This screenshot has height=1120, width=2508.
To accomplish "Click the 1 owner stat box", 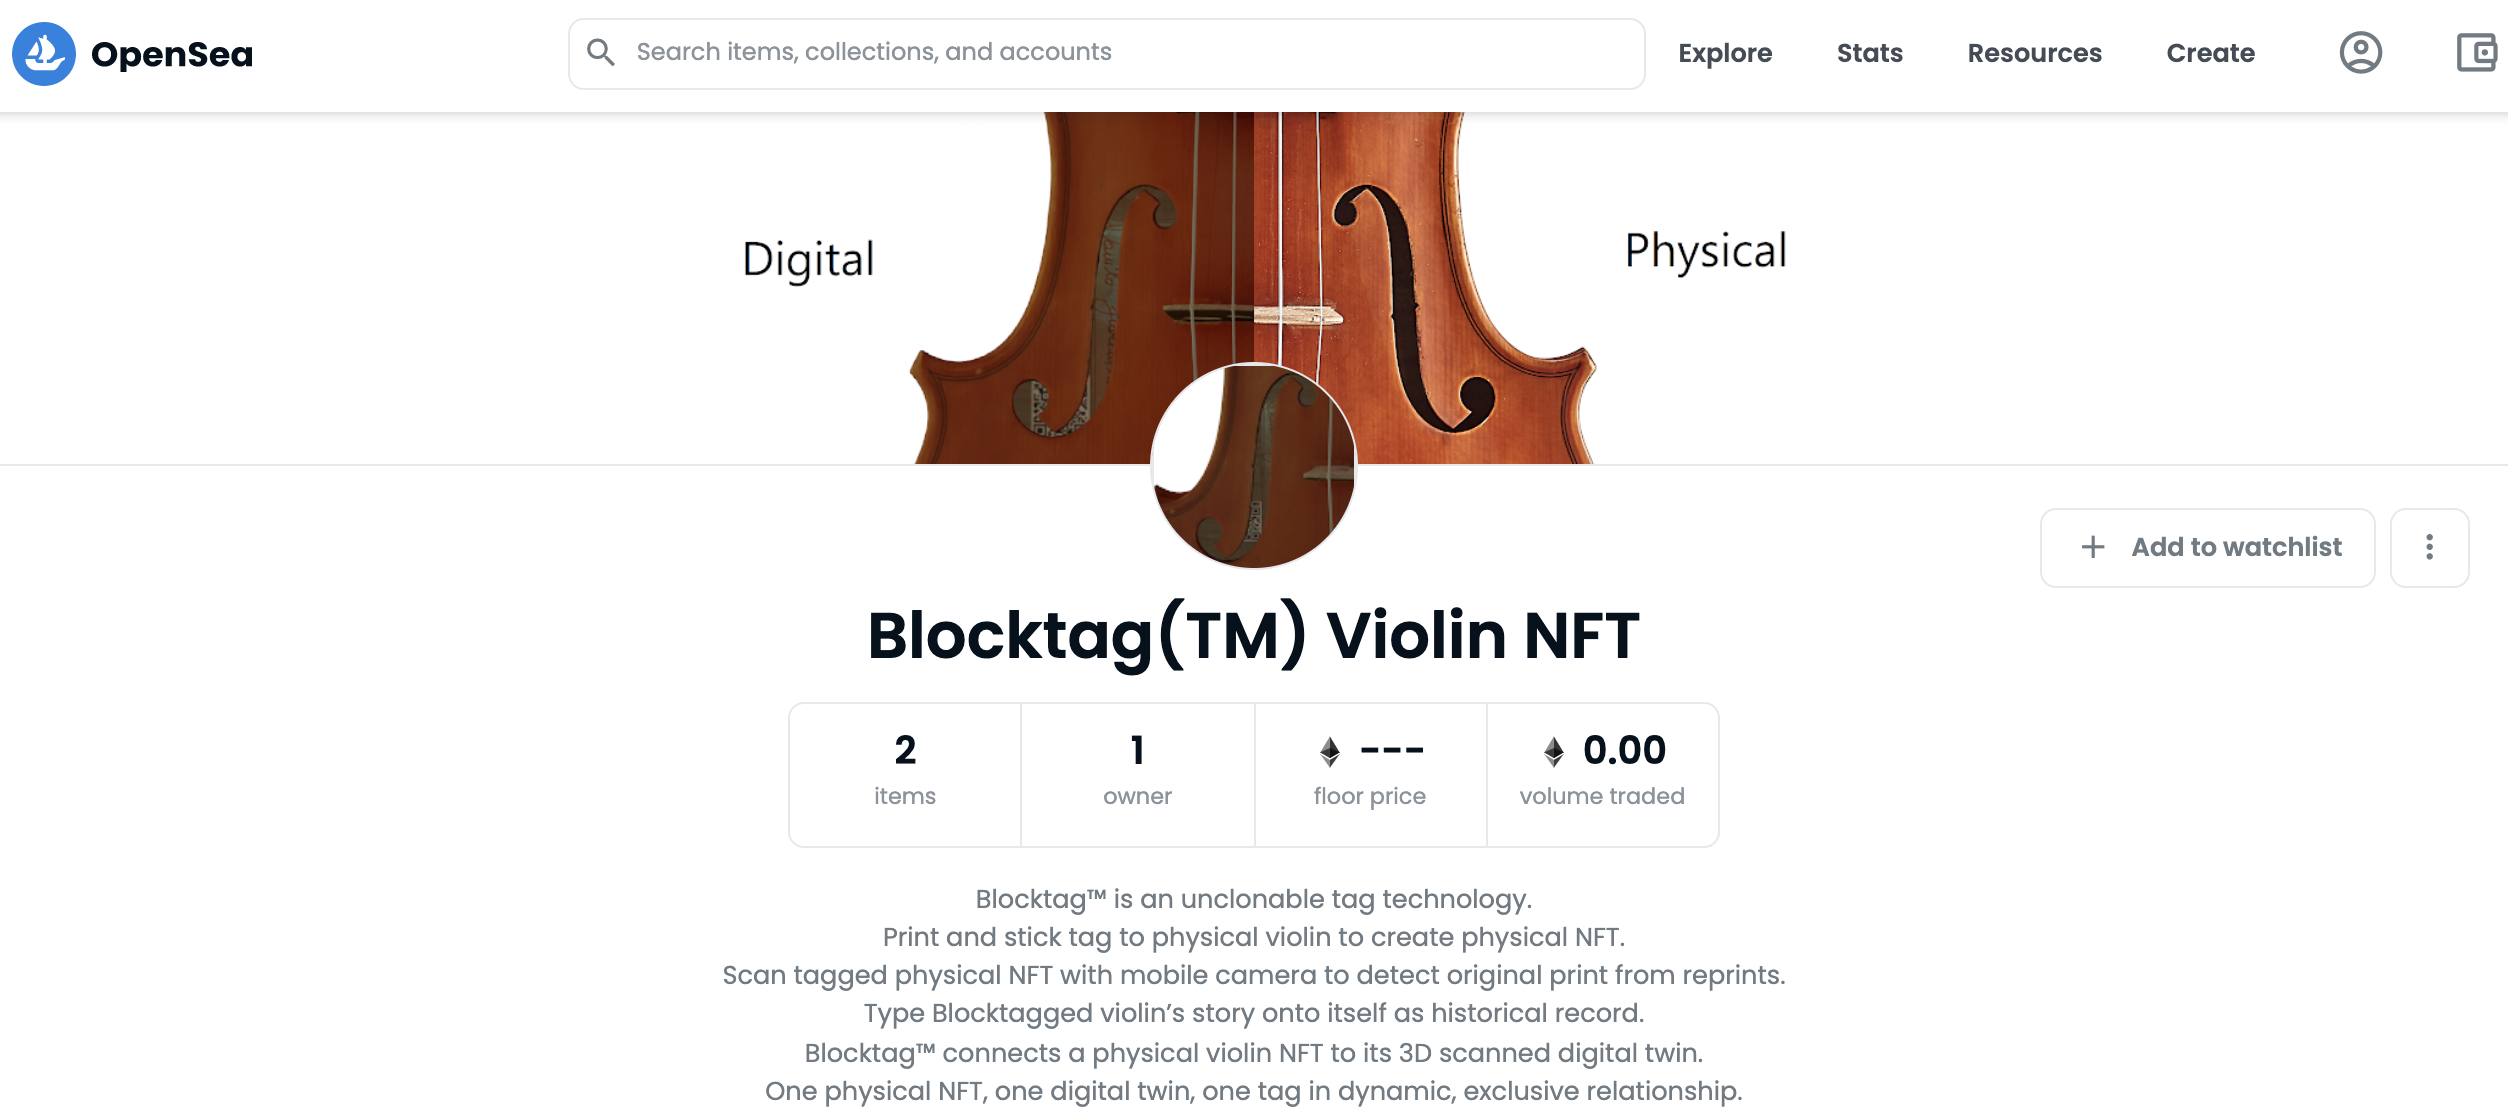I will click(1137, 774).
